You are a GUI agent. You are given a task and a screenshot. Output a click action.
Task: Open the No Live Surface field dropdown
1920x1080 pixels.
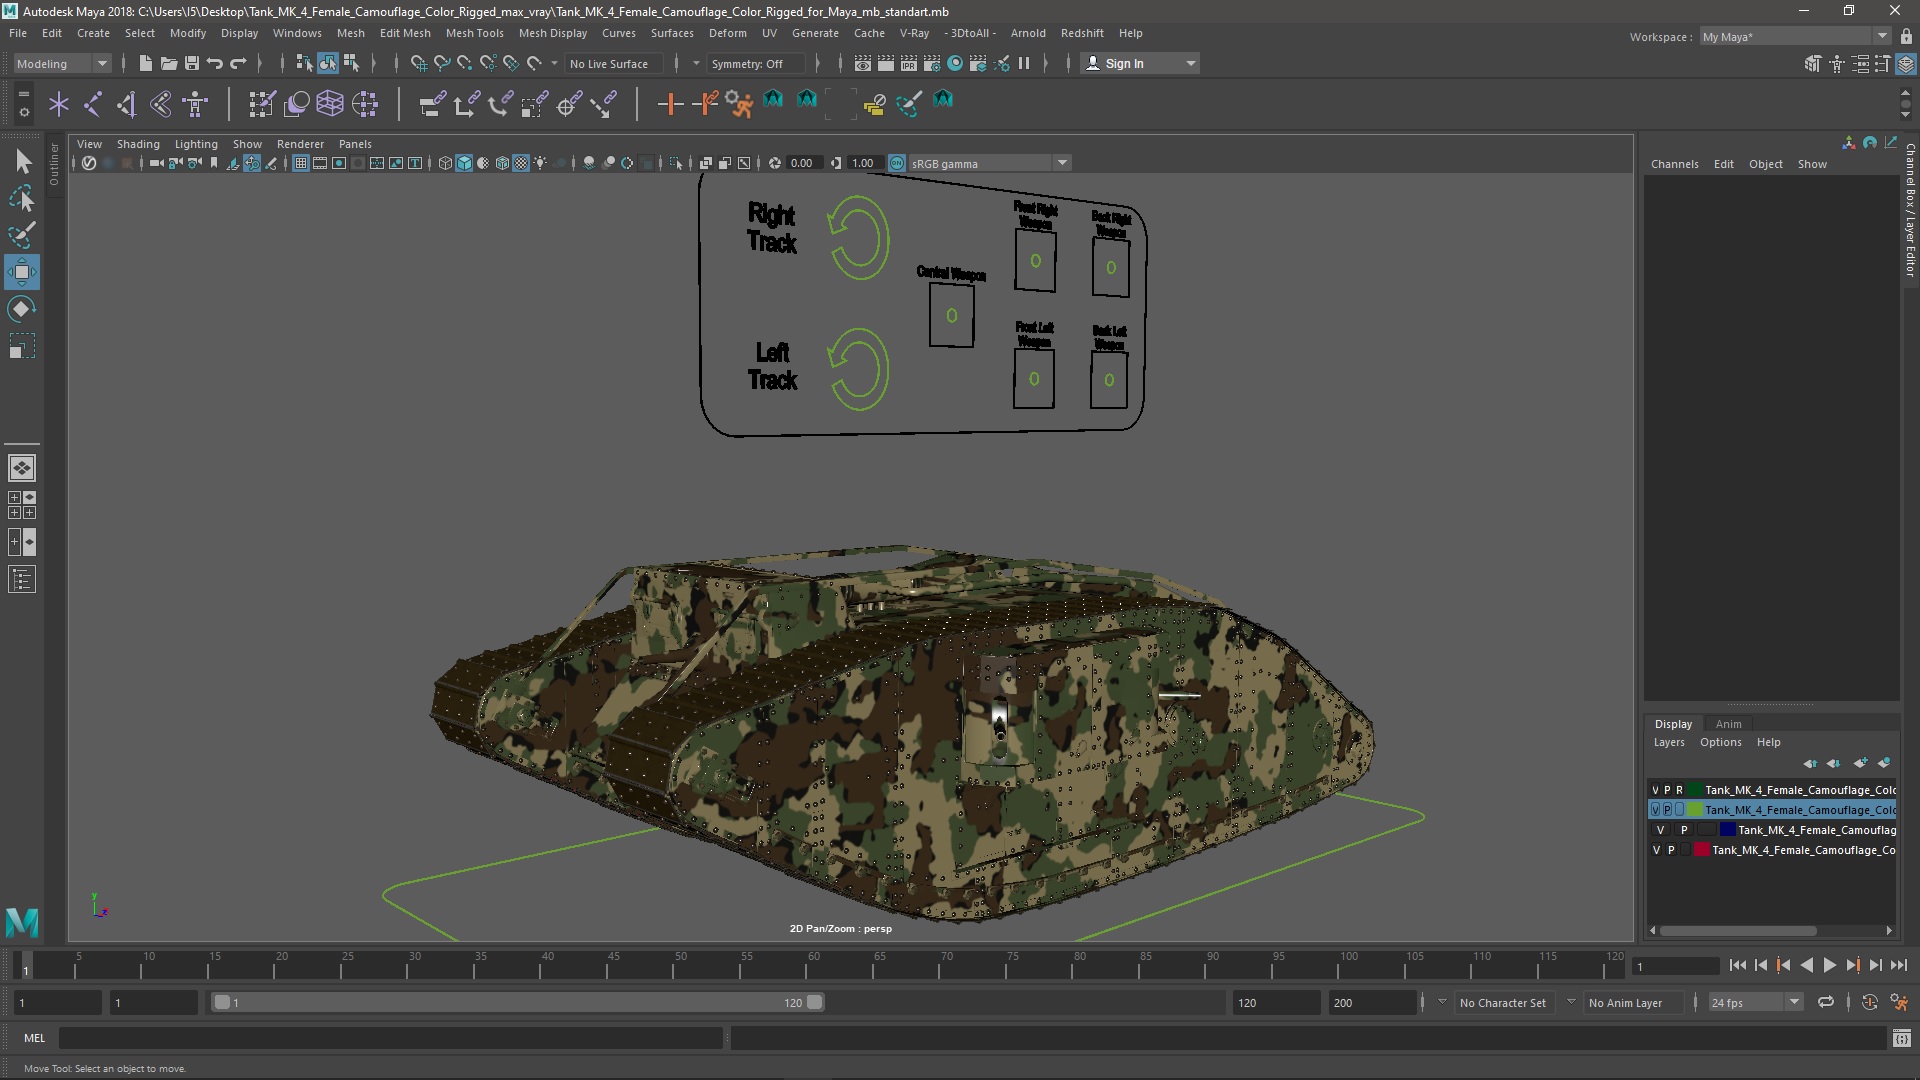(613, 63)
